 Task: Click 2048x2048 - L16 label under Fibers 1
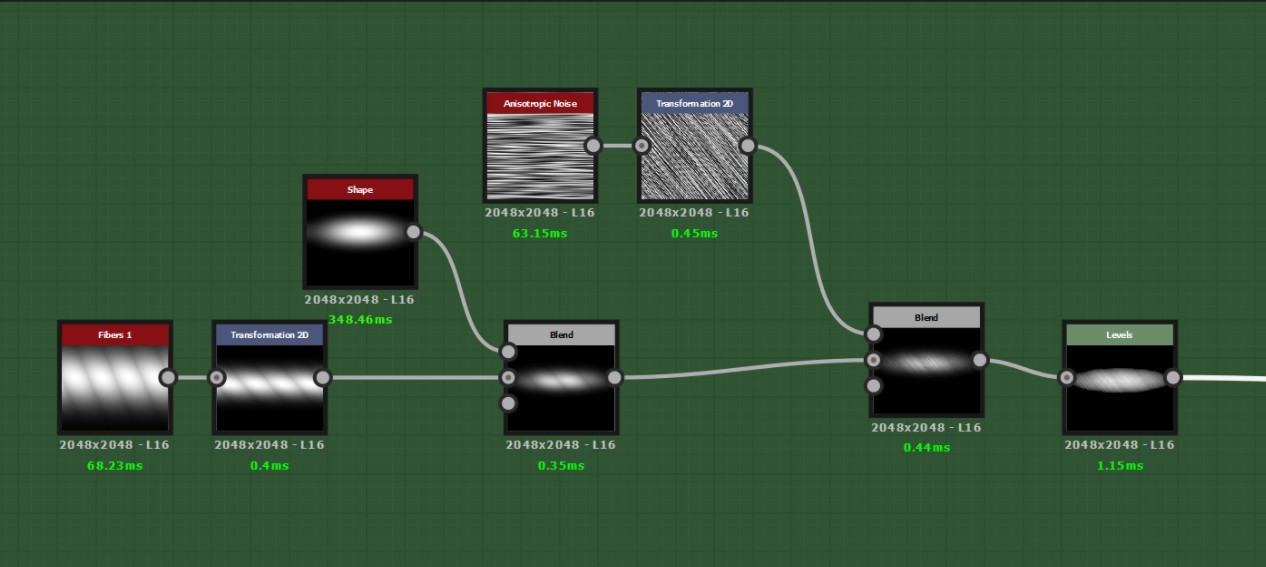pos(115,445)
